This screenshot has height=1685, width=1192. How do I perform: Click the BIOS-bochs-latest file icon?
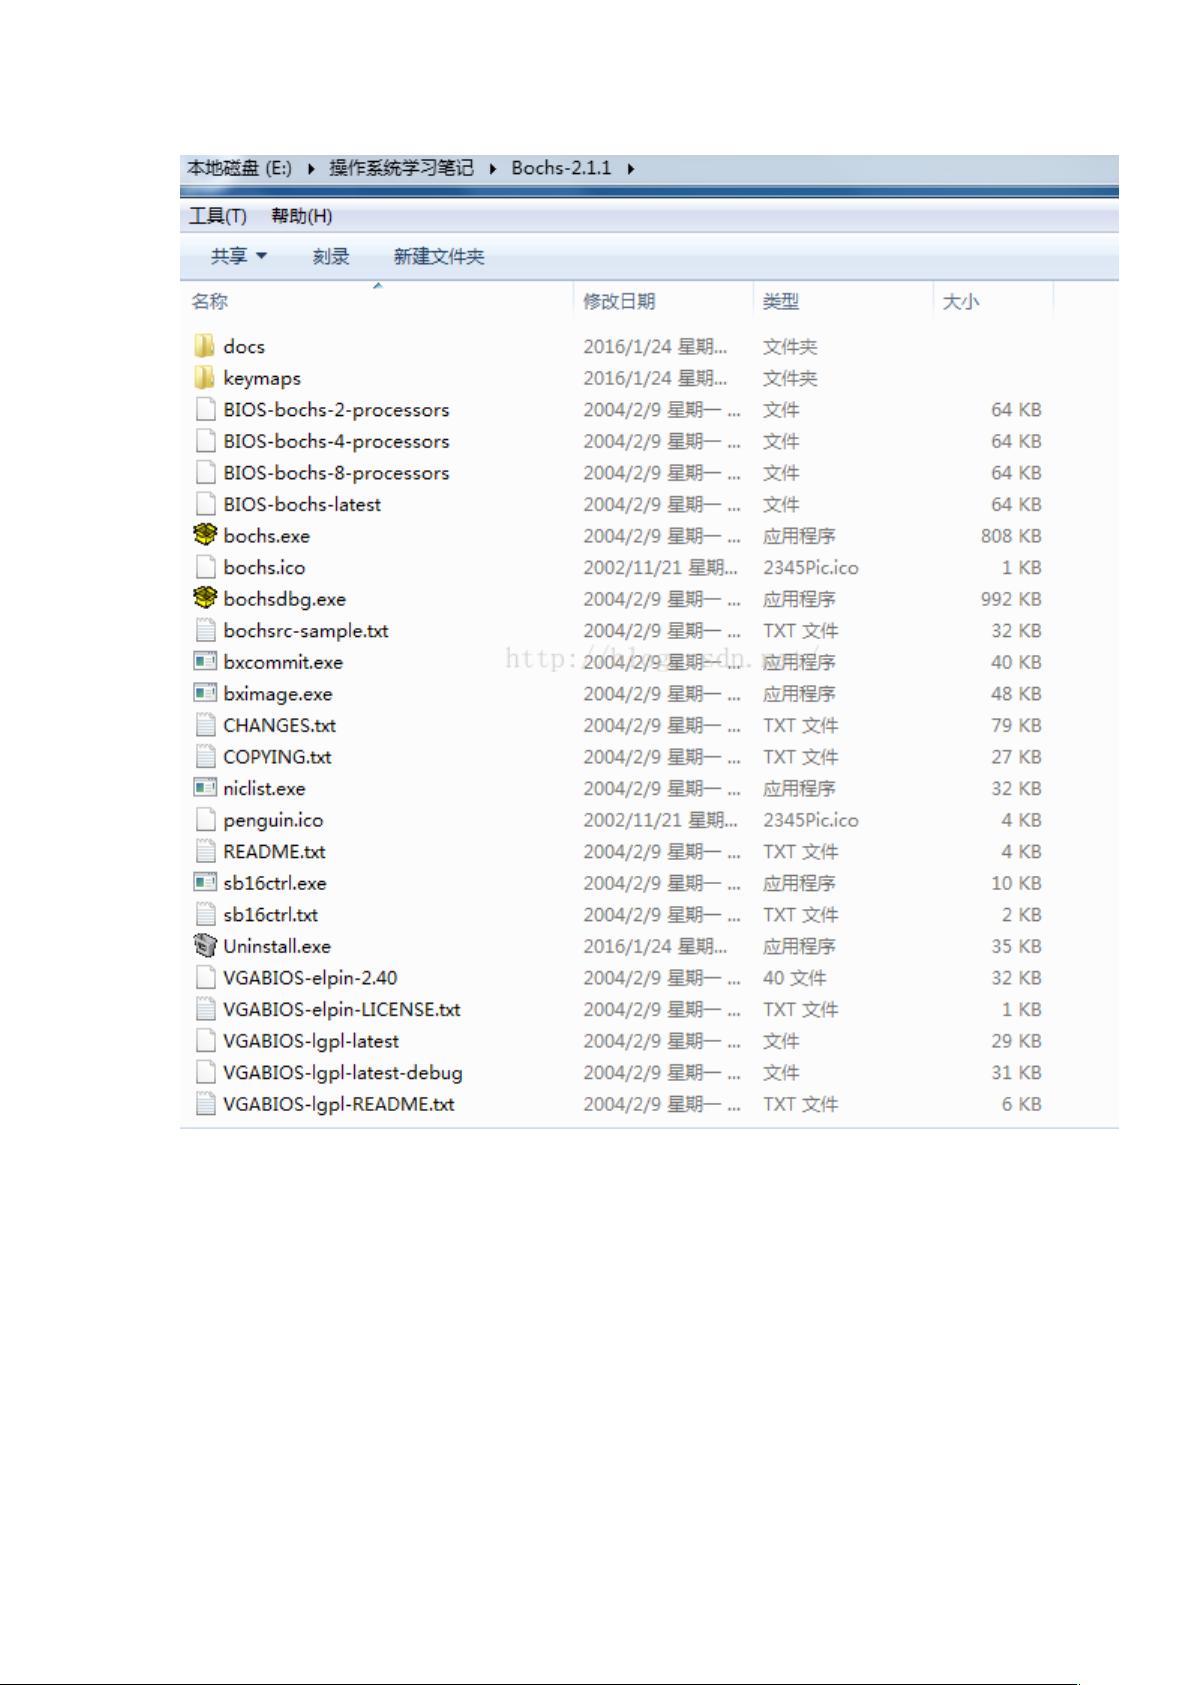[206, 504]
